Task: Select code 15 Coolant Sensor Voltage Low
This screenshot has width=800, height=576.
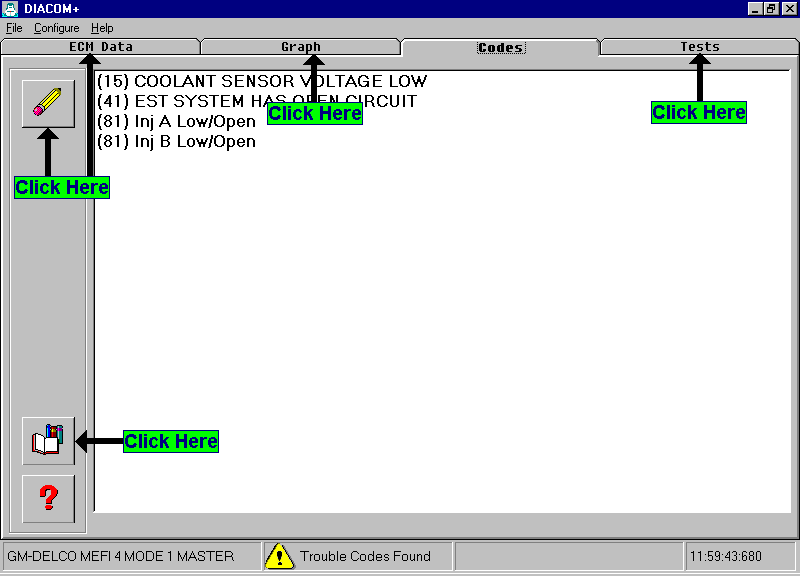Action: tap(262, 82)
